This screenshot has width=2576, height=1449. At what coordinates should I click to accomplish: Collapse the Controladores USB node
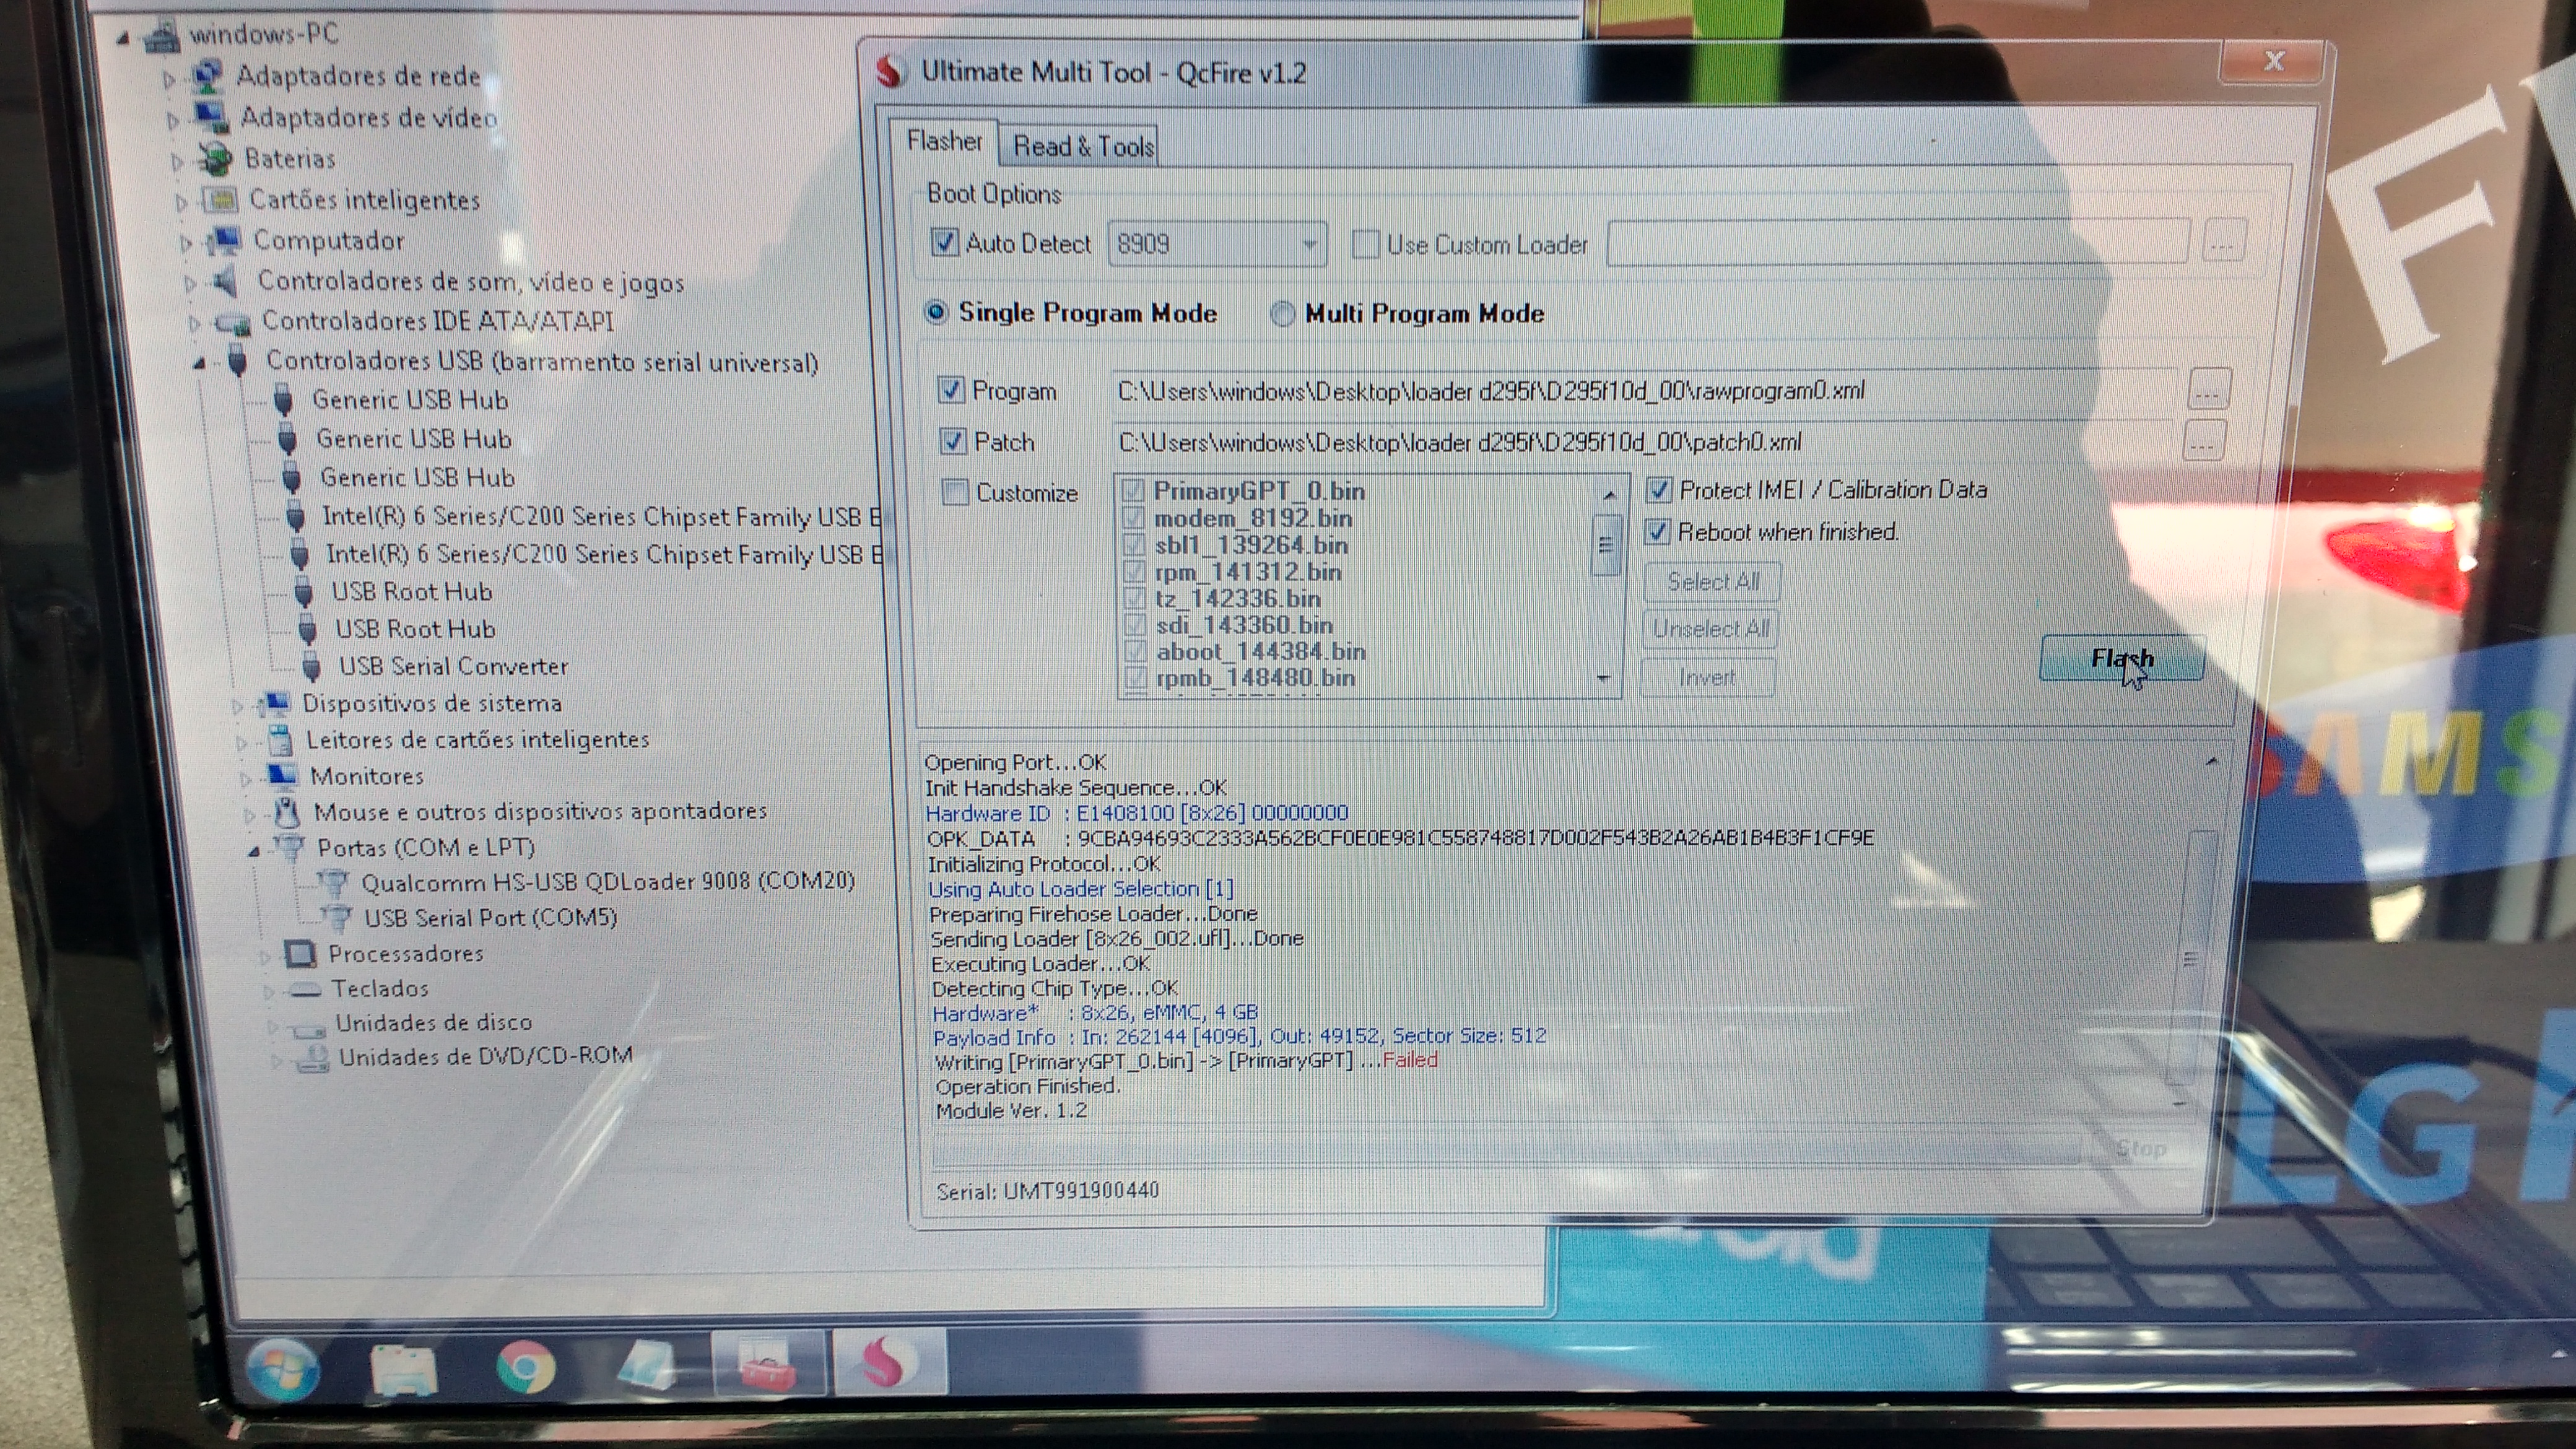(199, 363)
